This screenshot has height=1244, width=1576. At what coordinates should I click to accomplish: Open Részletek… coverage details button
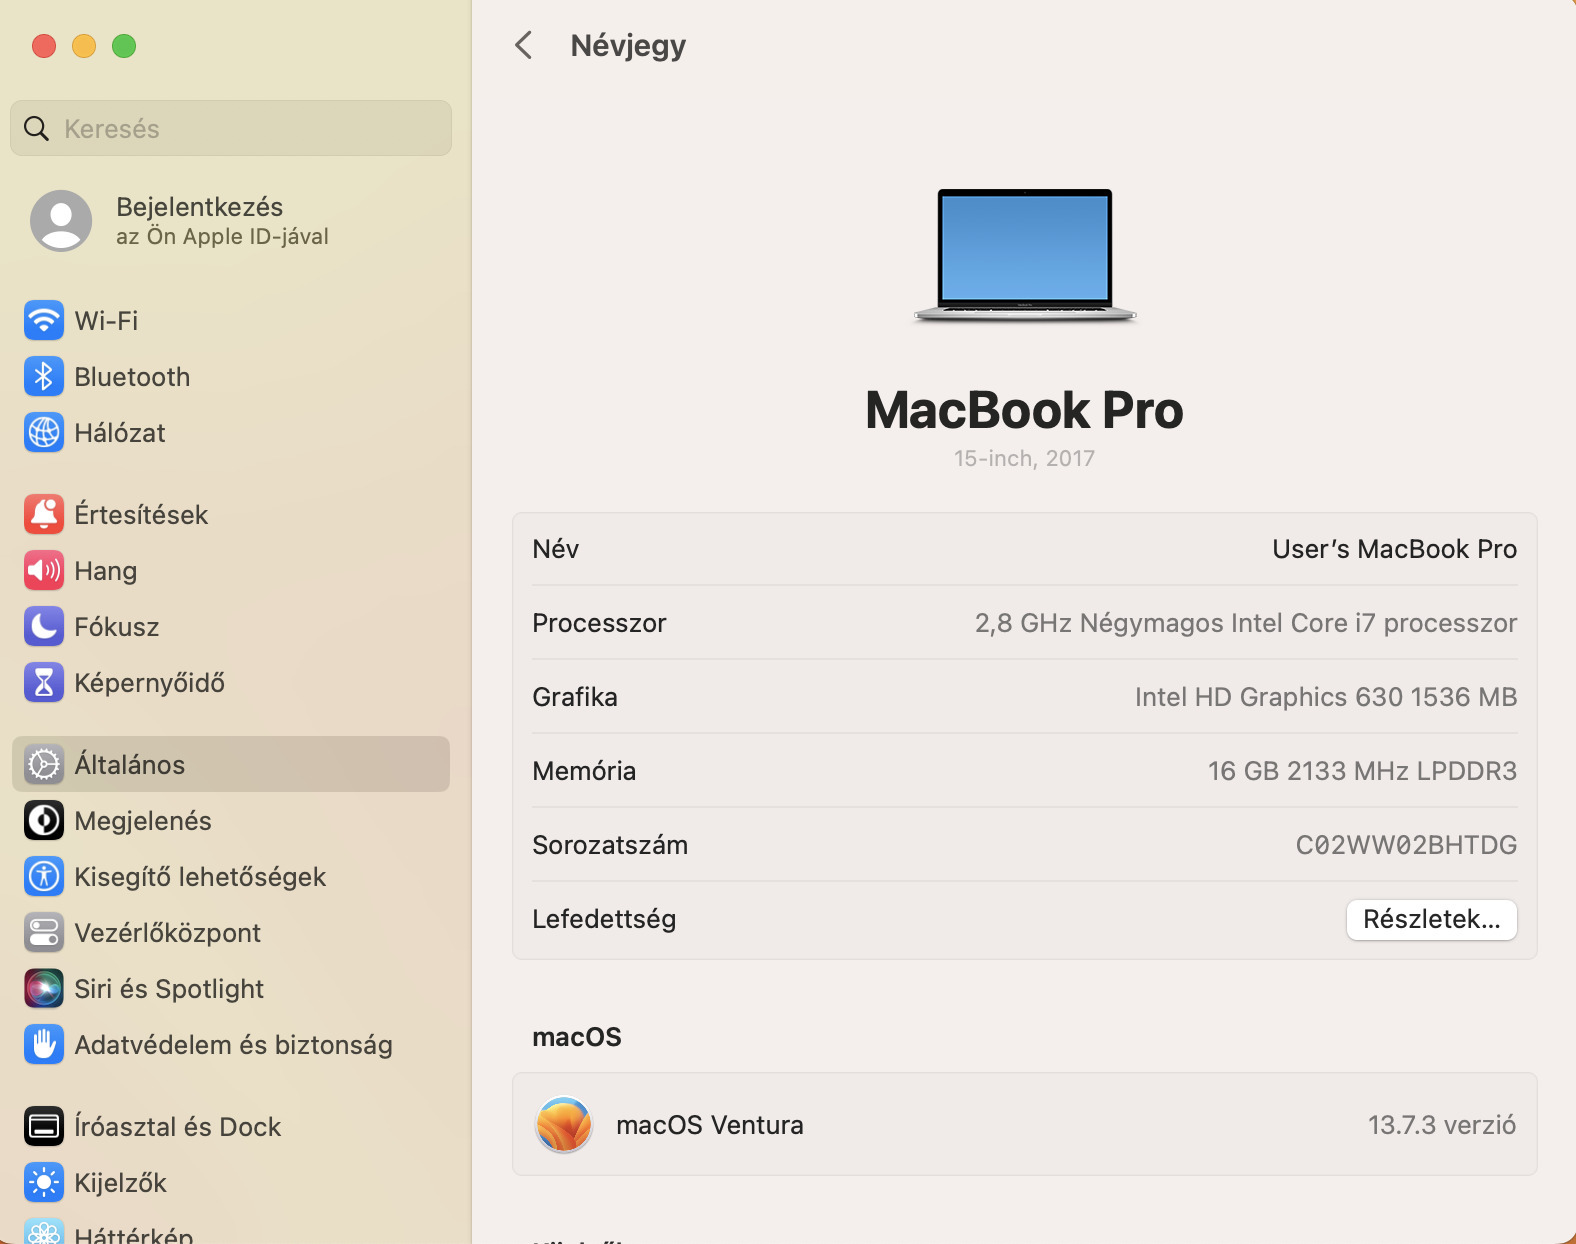pos(1432,920)
